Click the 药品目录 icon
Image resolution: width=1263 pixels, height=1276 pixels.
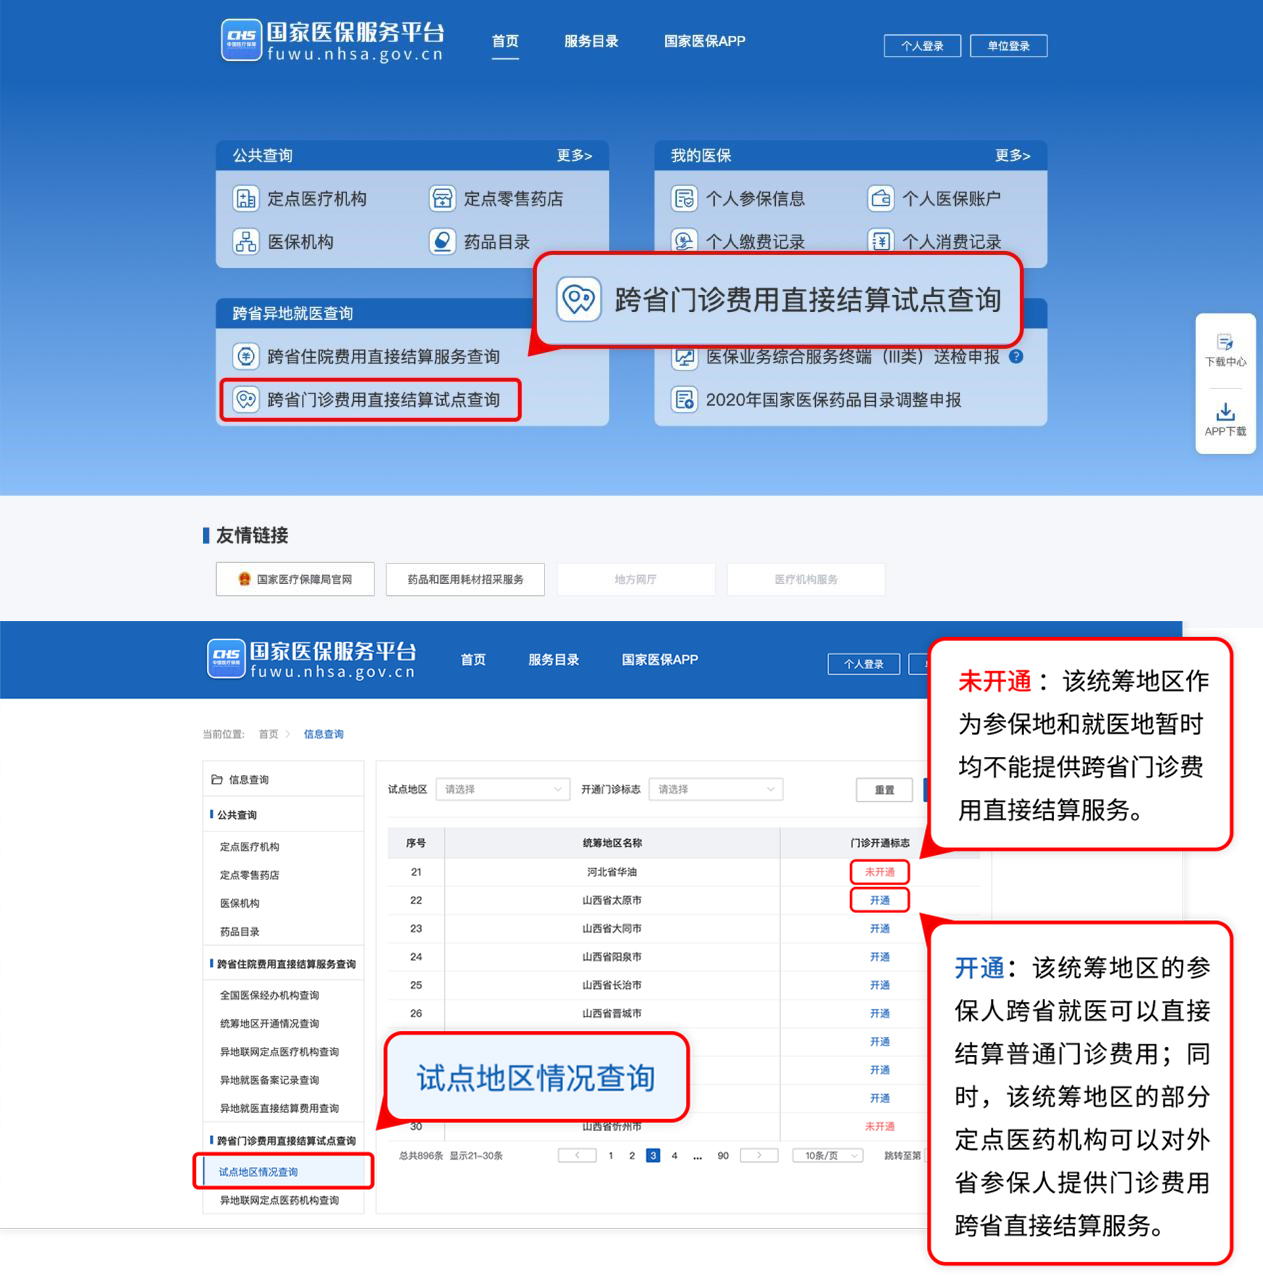(442, 241)
